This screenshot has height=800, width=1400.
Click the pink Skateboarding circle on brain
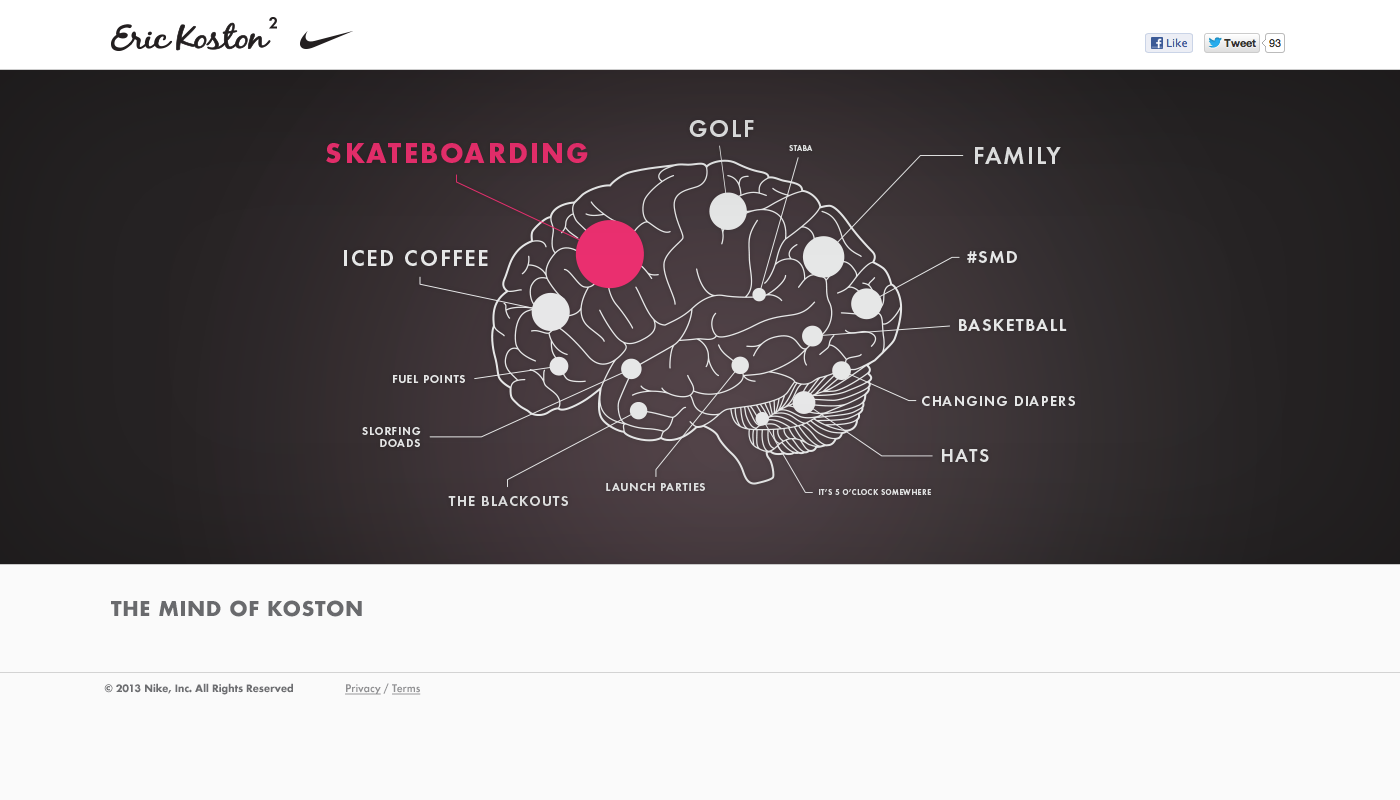click(x=609, y=254)
